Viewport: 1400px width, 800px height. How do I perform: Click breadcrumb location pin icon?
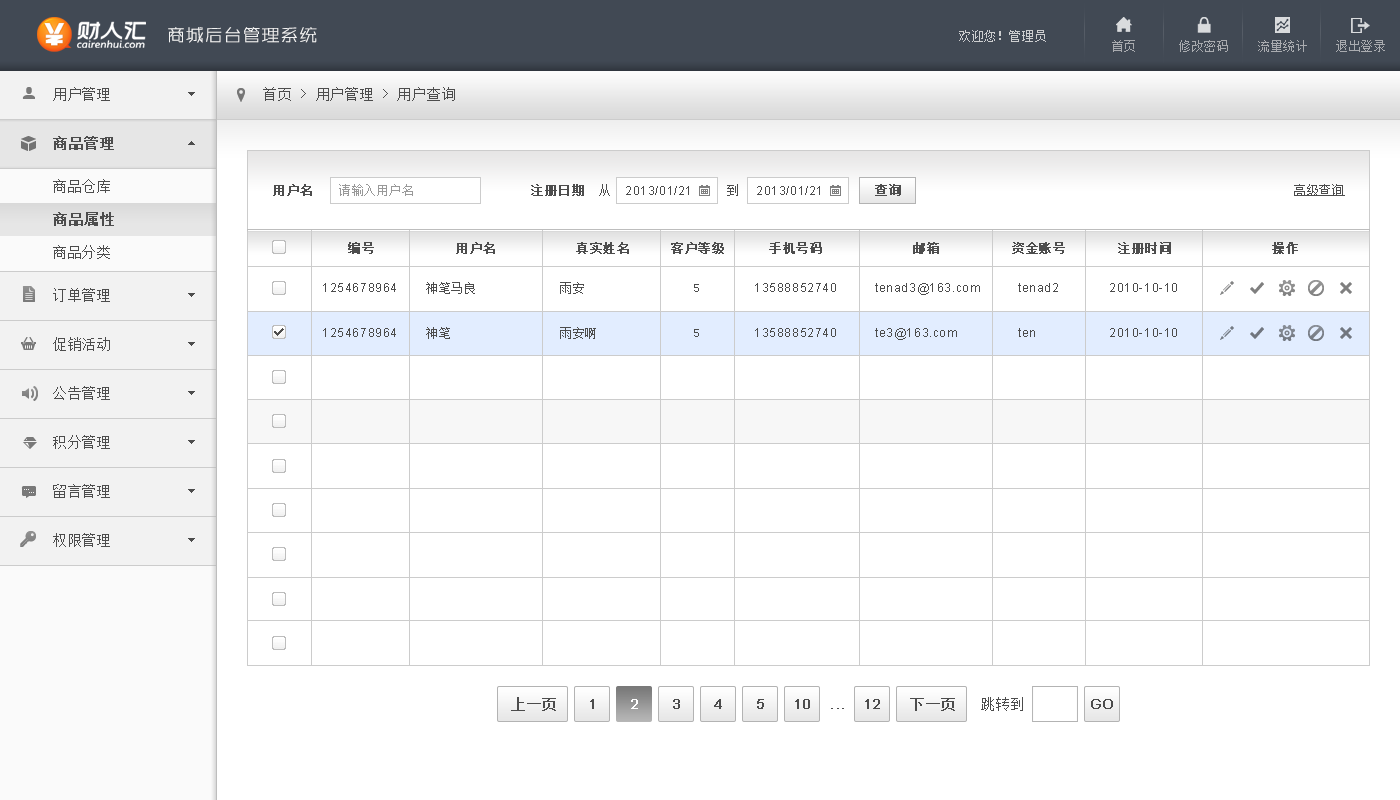[240, 94]
